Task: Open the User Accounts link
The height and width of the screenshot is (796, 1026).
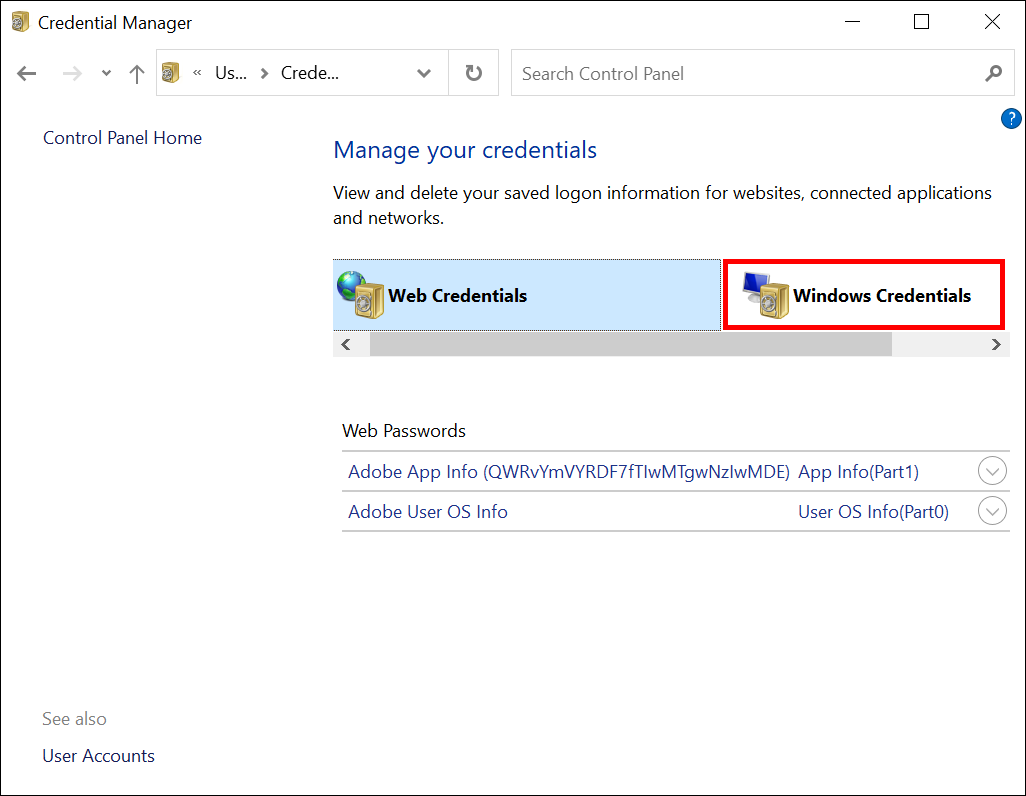Action: click(98, 756)
